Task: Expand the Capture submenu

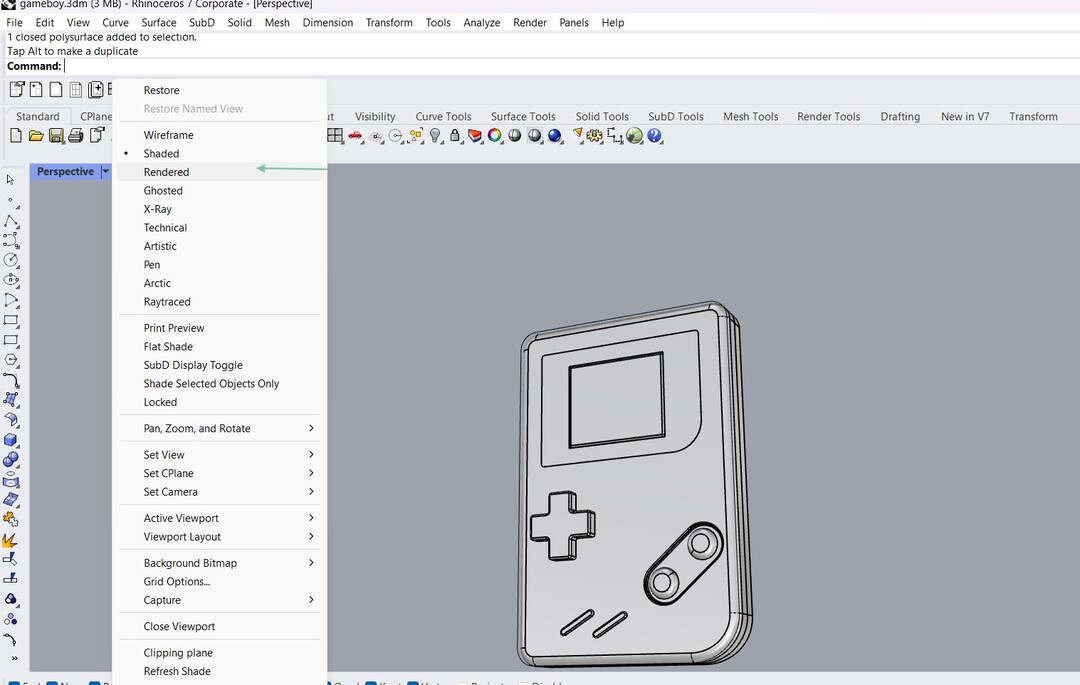Action: 219,600
